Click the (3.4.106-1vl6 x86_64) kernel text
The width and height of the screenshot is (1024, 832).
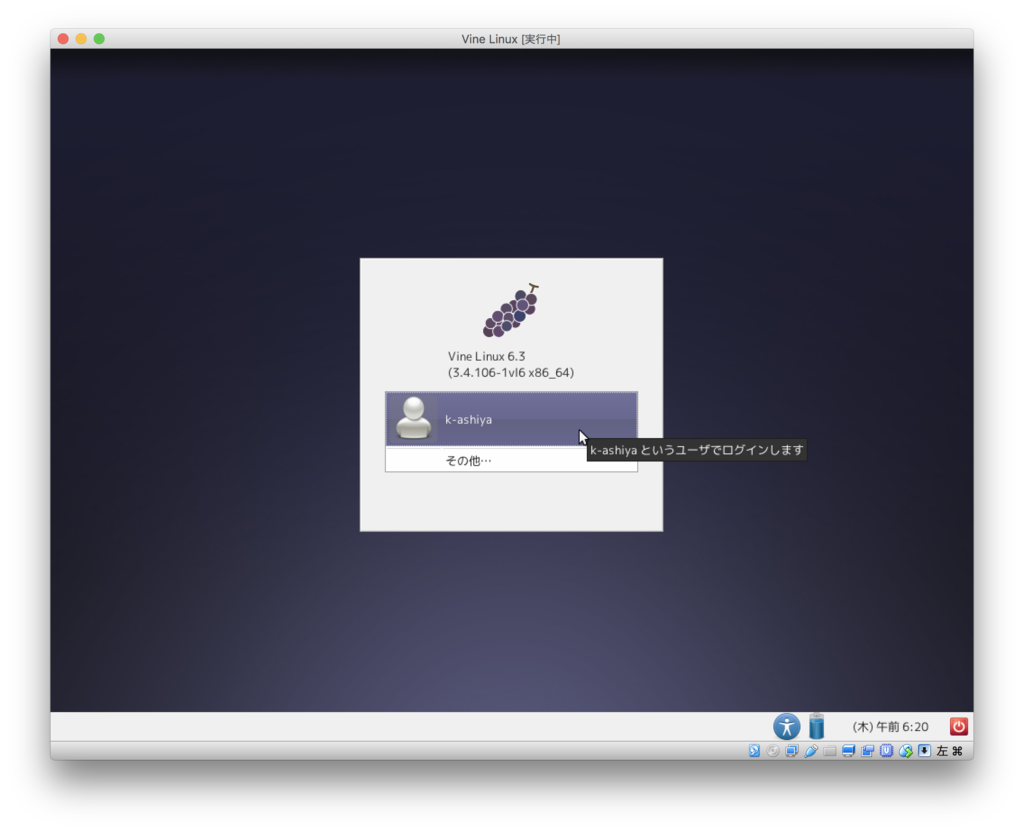pyautogui.click(x=511, y=372)
